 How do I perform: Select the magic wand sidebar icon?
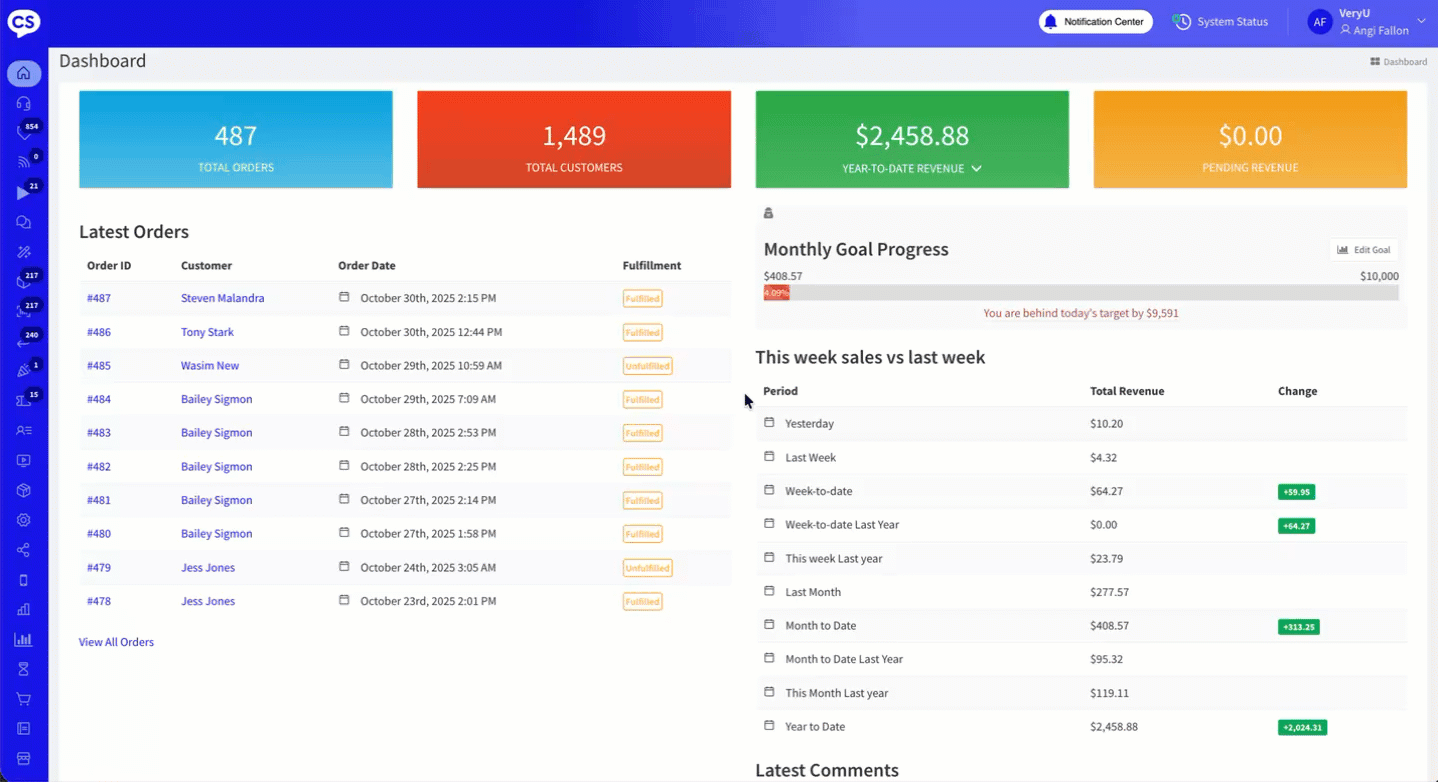pos(24,252)
